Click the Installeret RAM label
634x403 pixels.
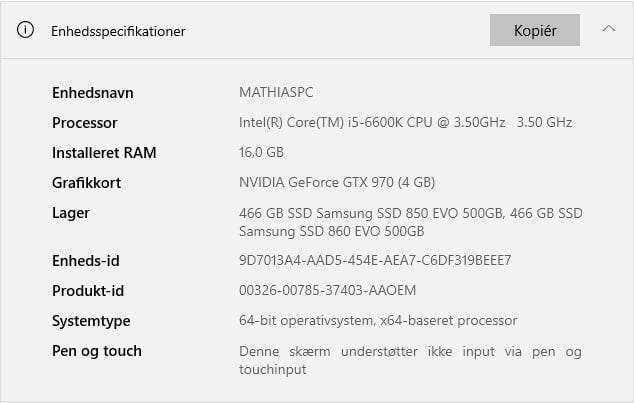(104, 153)
